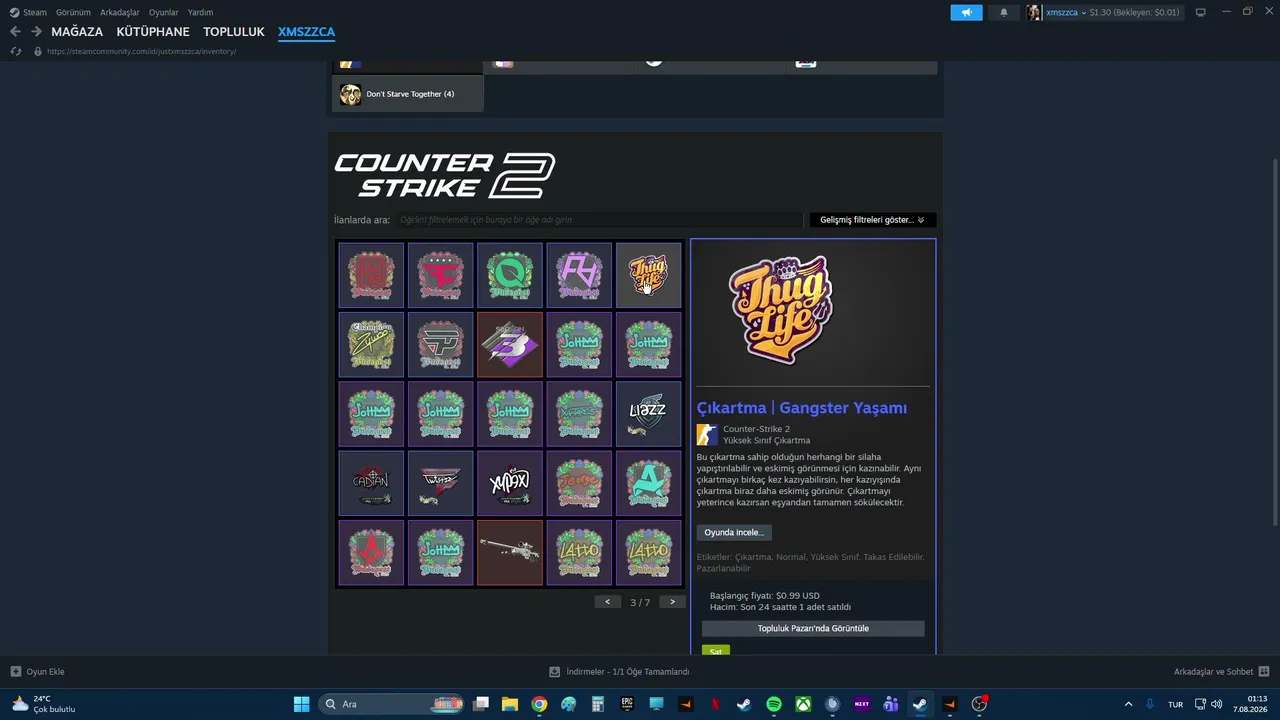Image resolution: width=1280 pixels, height=720 pixels.
Task: Open the Yardım menu
Action: pos(200,12)
